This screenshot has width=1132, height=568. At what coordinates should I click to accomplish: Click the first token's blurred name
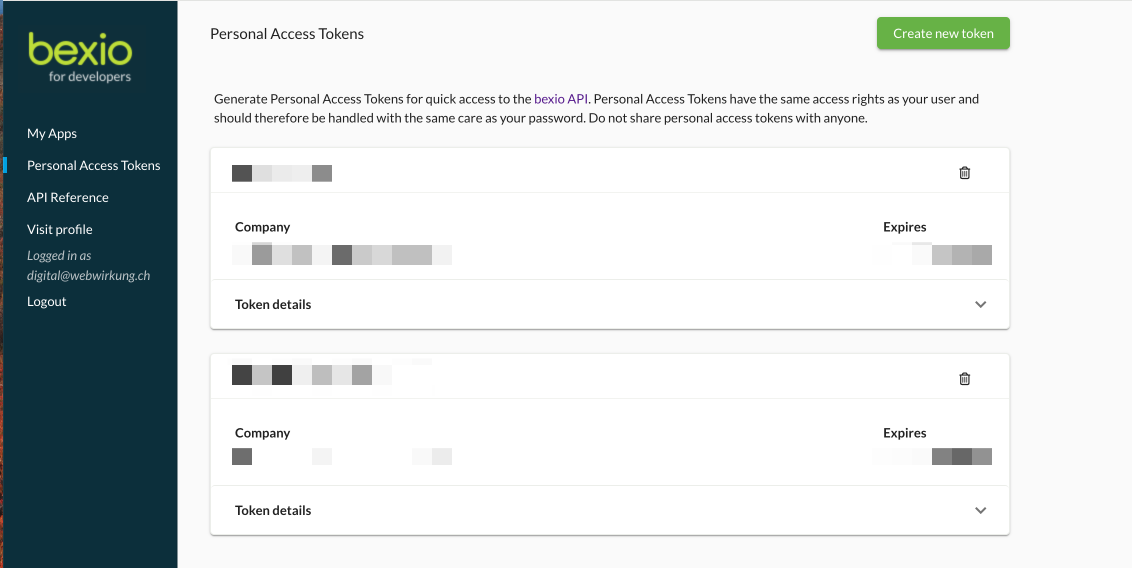tap(282, 173)
